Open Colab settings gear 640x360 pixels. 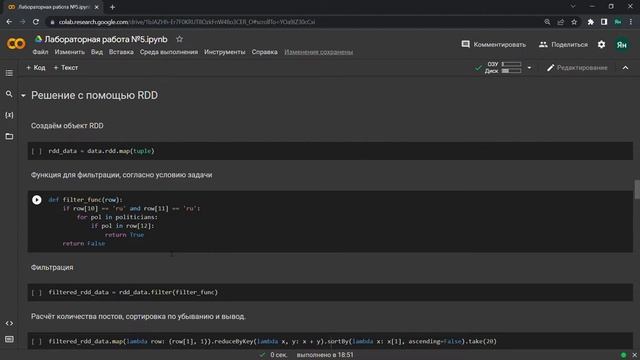pyautogui.click(x=601, y=44)
